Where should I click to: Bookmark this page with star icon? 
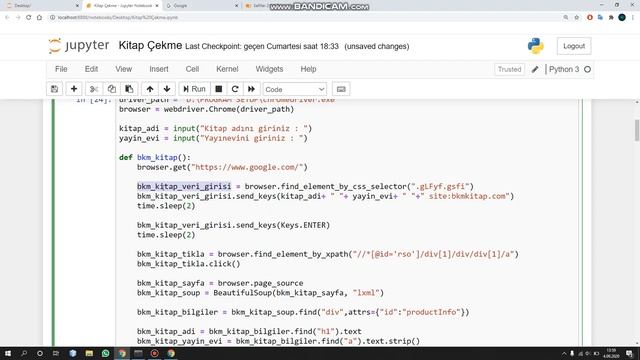[576, 18]
